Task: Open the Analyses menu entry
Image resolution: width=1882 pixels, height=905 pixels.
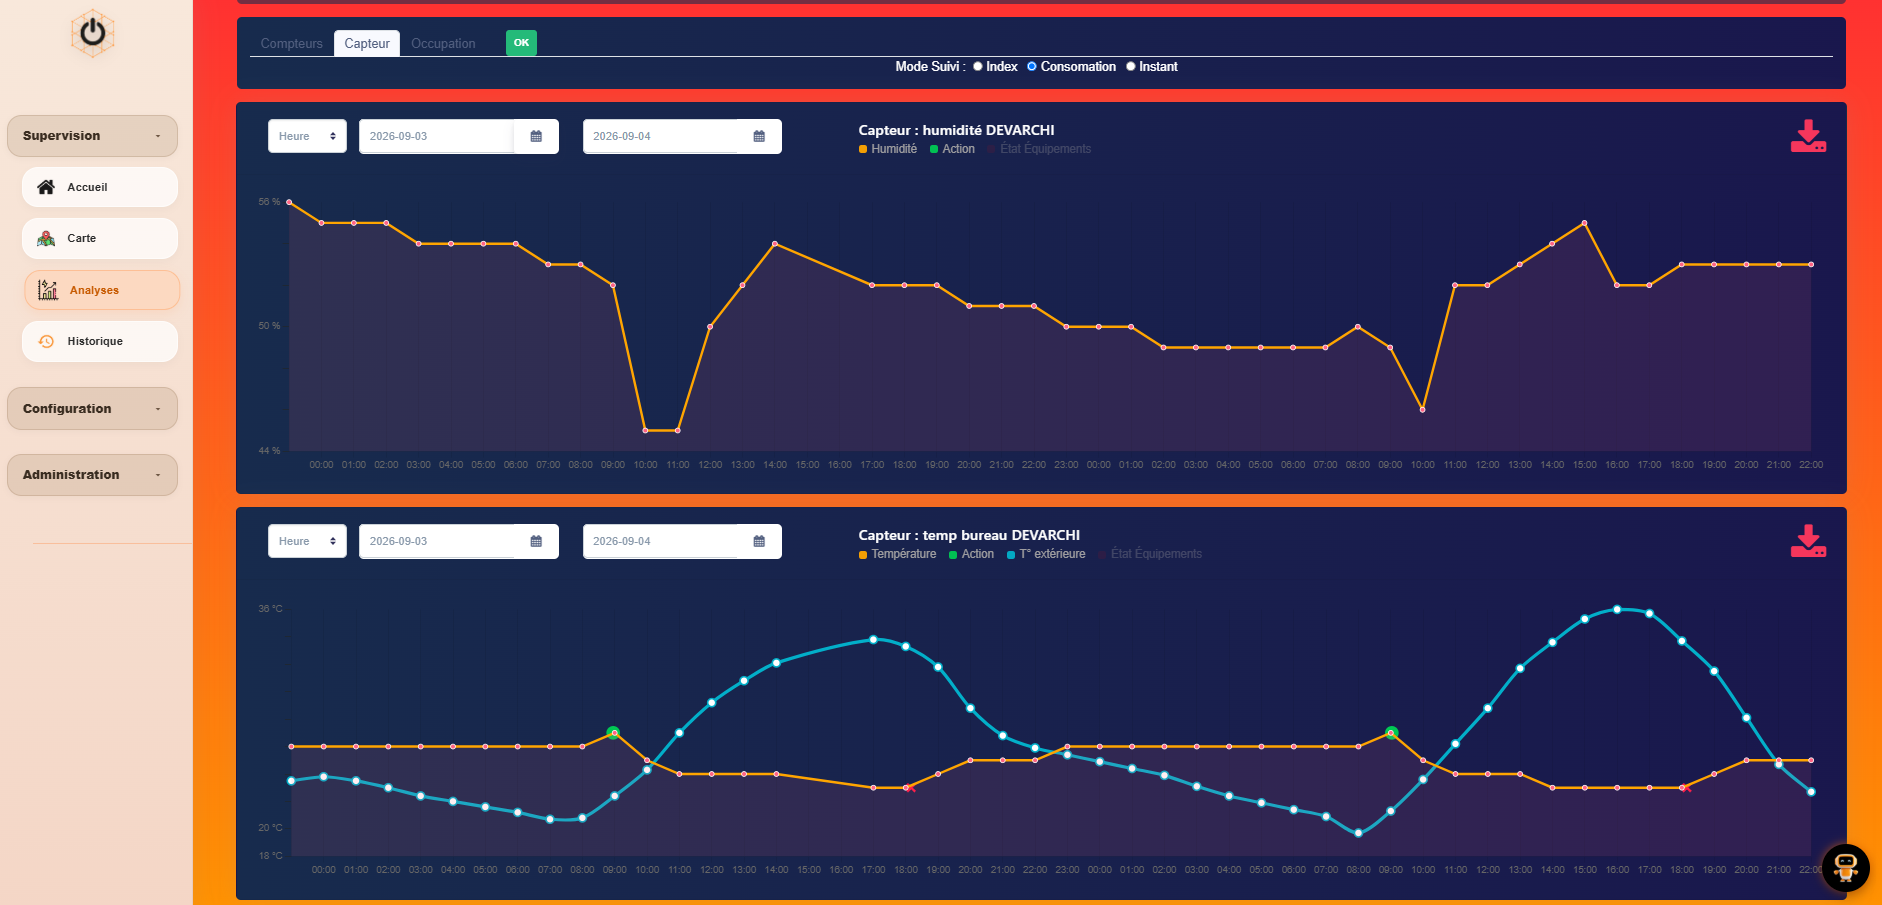Action: pos(102,290)
